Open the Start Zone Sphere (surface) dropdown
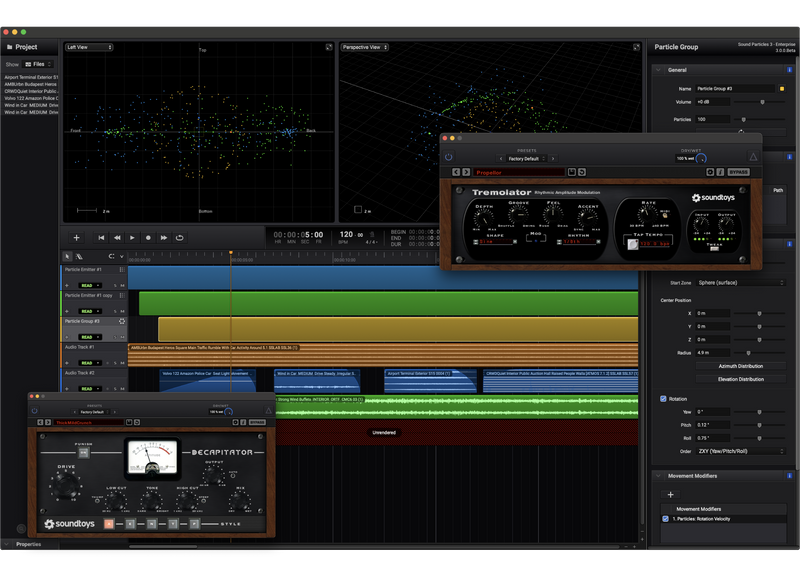The height and width of the screenshot is (577, 800). (x=741, y=283)
